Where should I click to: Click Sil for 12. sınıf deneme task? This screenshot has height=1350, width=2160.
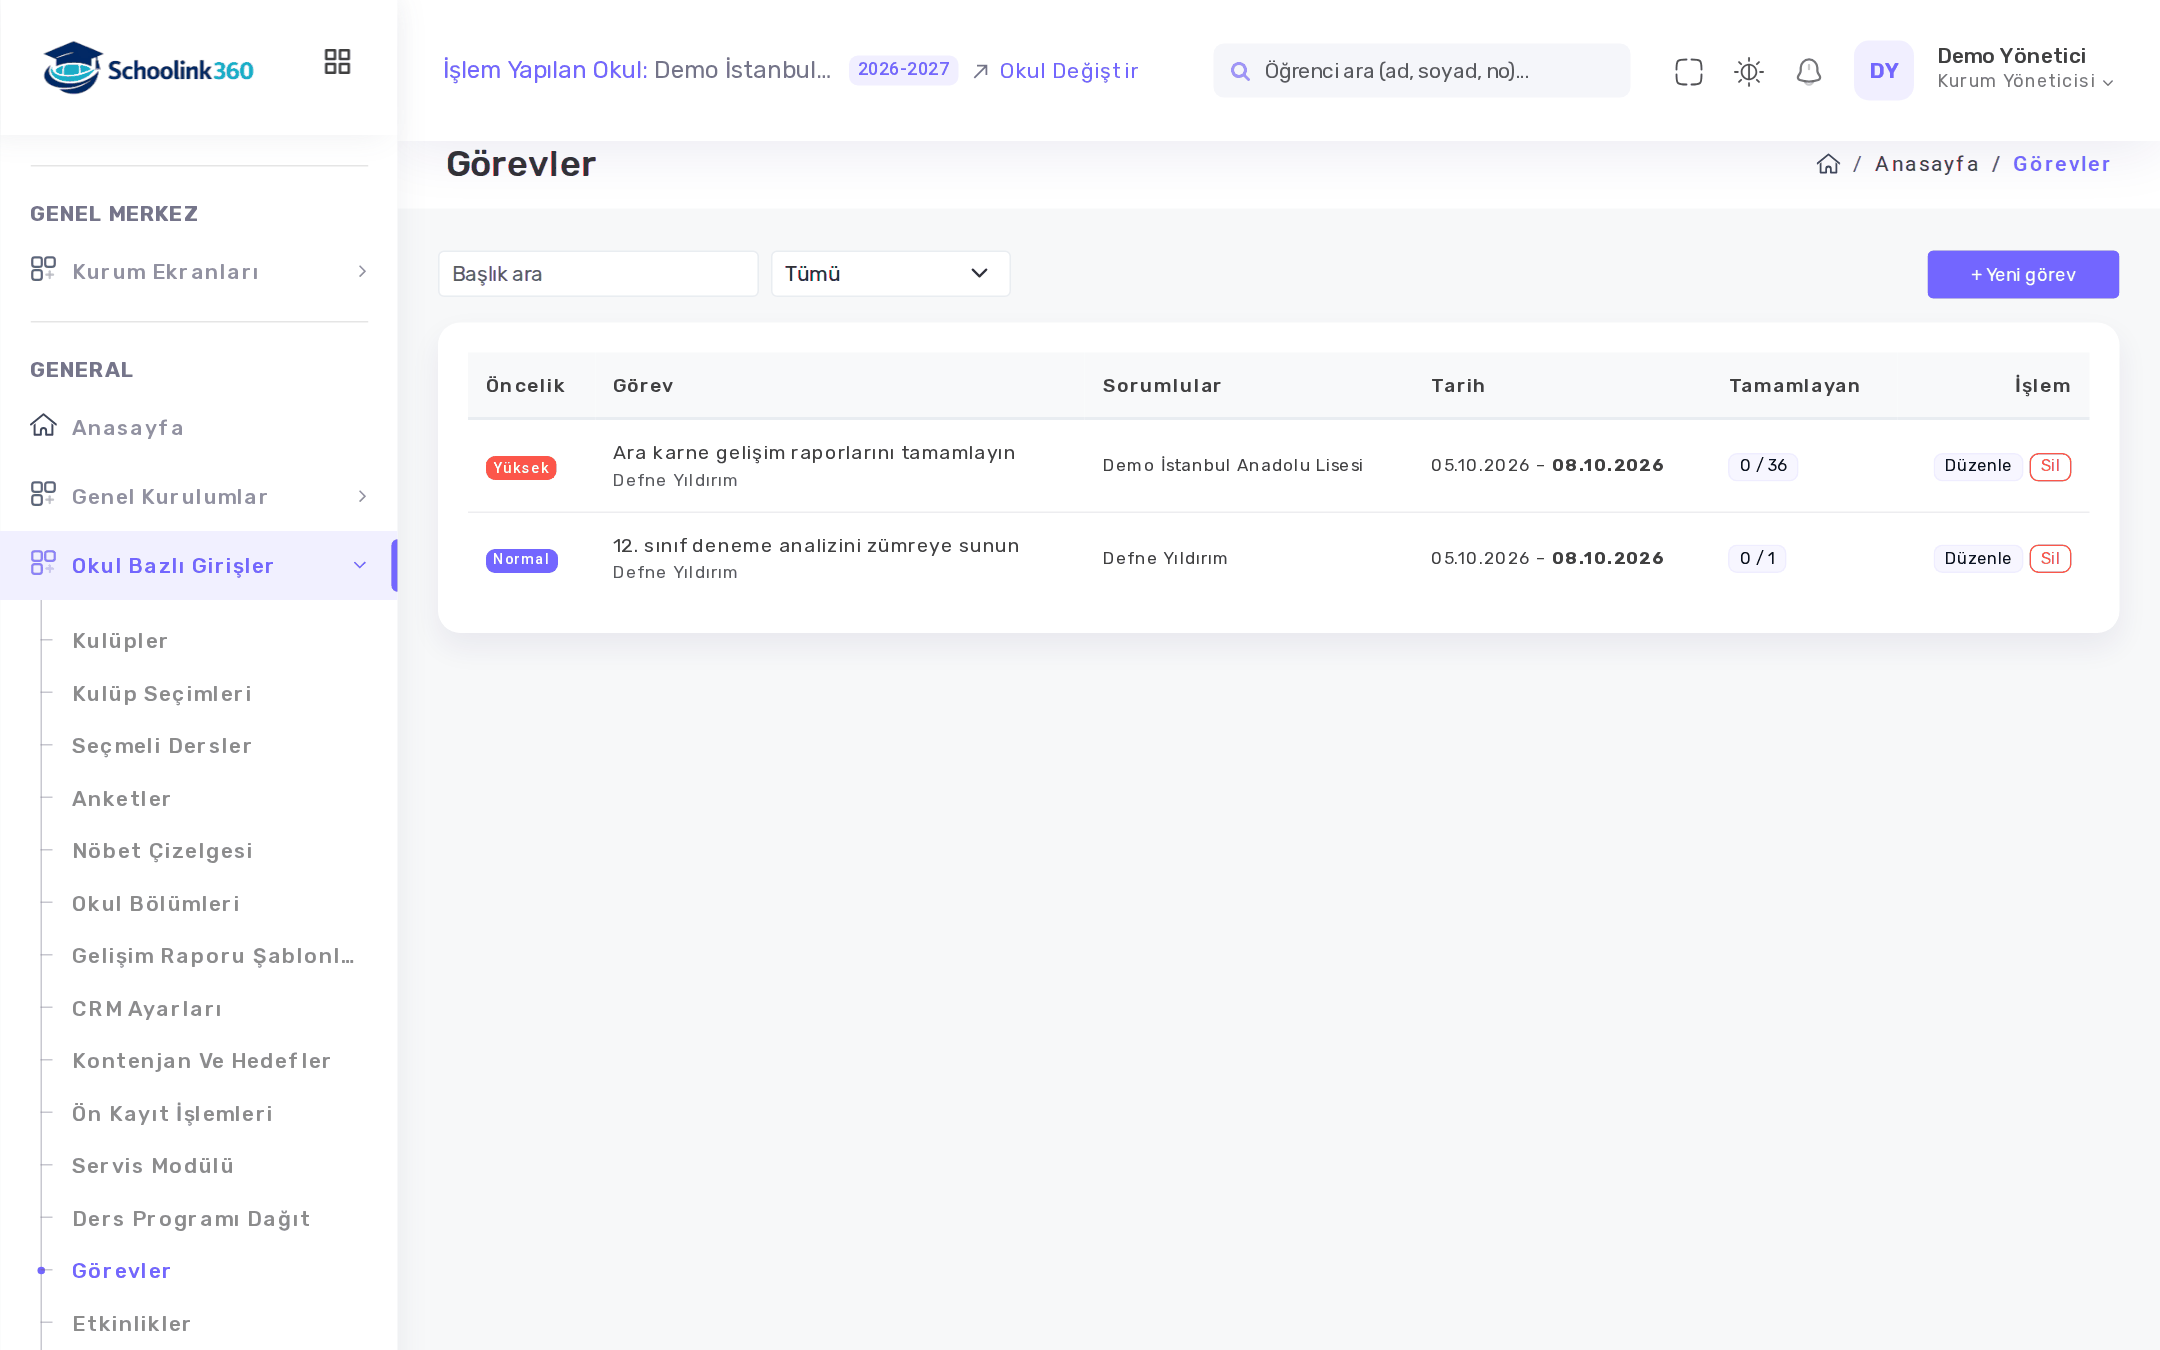point(2049,559)
